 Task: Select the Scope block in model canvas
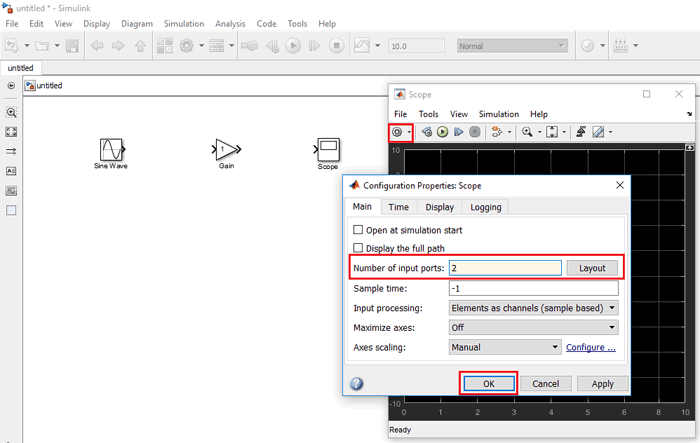point(328,150)
